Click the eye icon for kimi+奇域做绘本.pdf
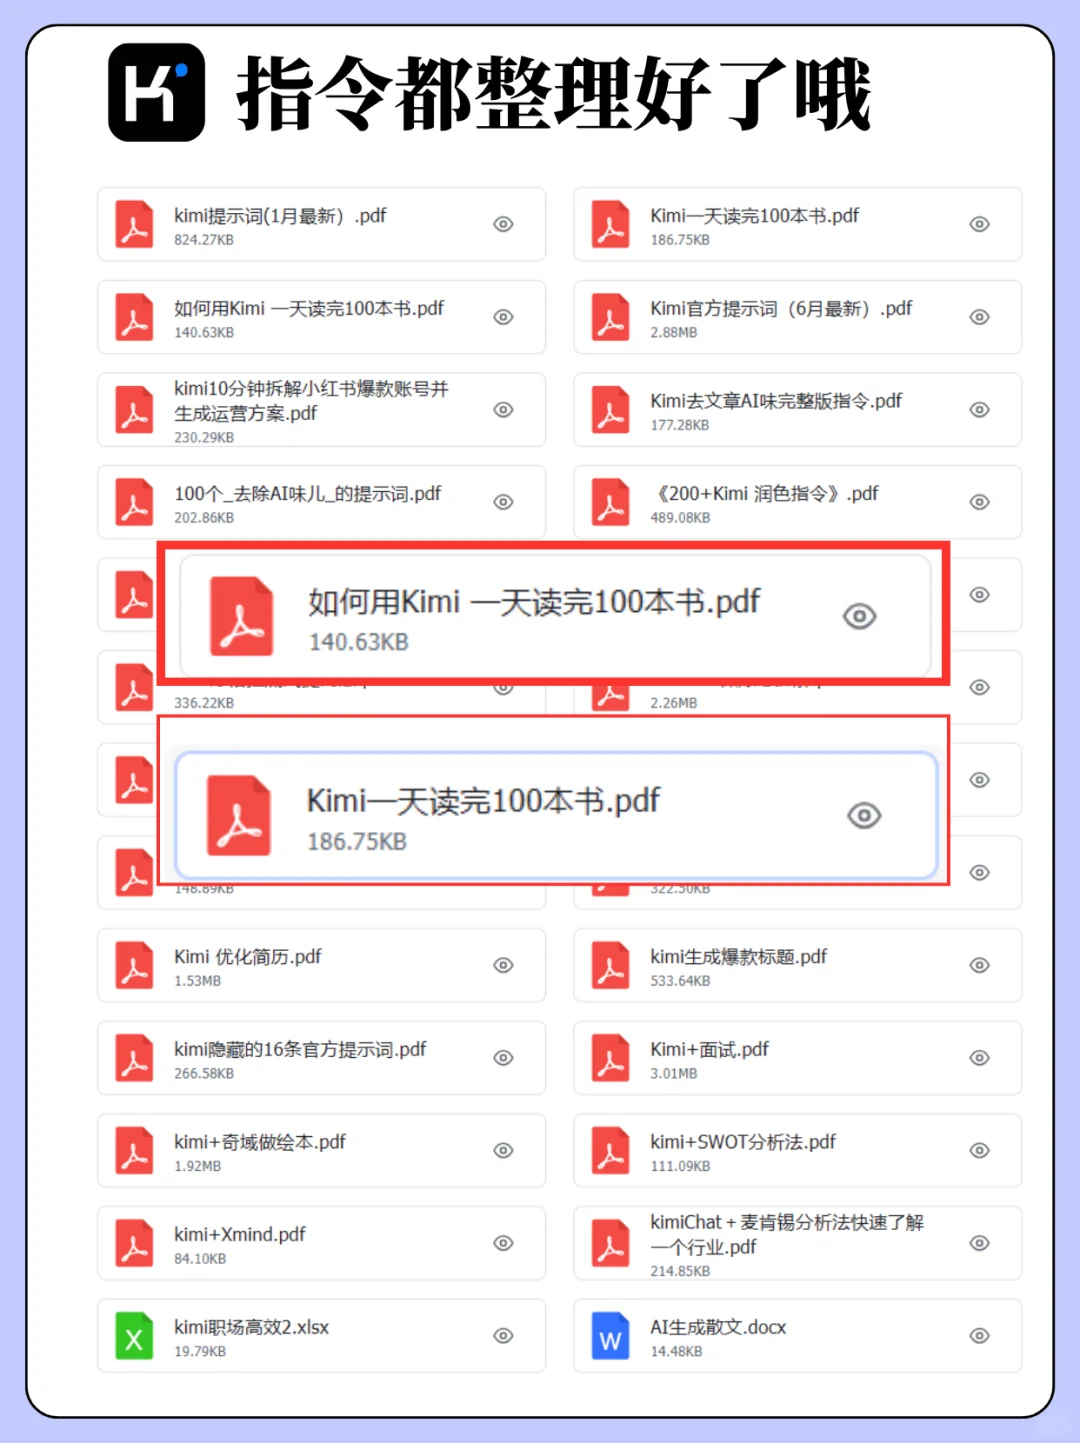Screen dimensions: 1080x1443 pos(504,1150)
